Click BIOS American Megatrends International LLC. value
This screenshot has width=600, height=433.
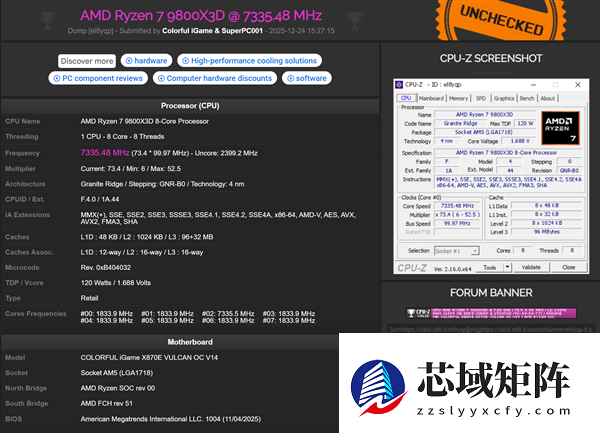pyautogui.click(x=171, y=419)
